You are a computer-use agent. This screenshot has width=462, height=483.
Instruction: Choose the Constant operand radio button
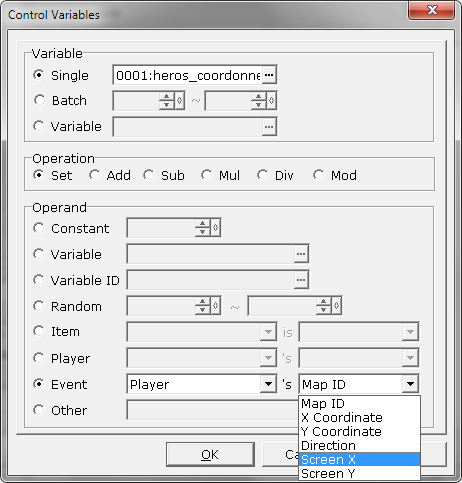(39, 228)
